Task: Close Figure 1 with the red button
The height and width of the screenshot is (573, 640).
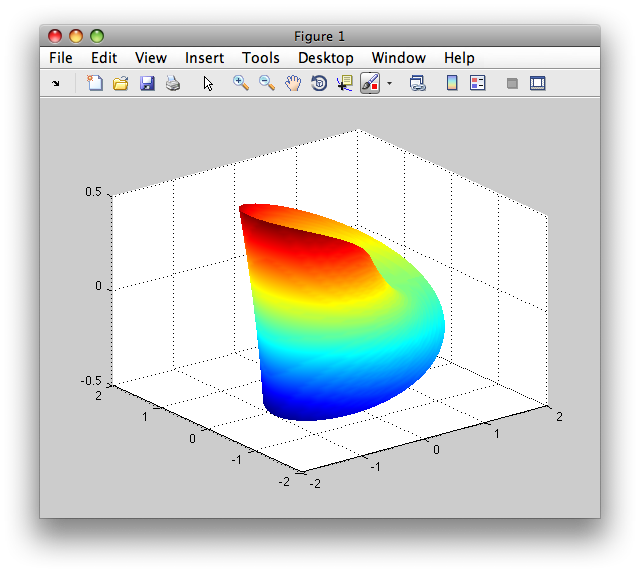Action: click(x=55, y=36)
